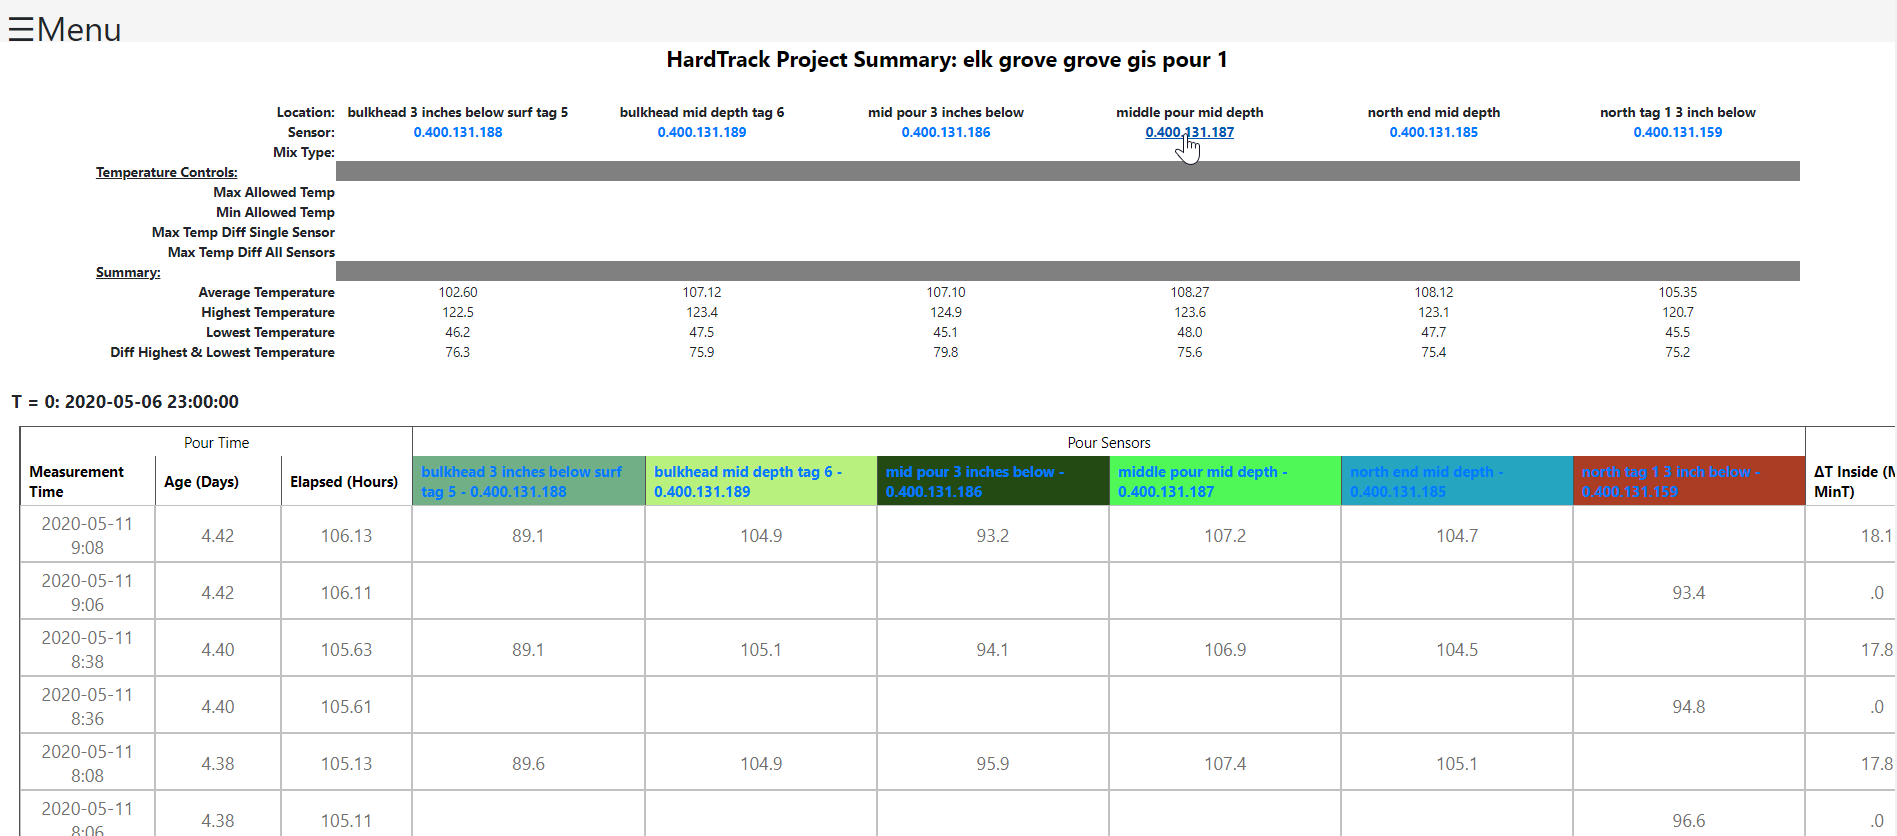Click the 'Summary:' section label
This screenshot has width=1897, height=836.
point(128,272)
